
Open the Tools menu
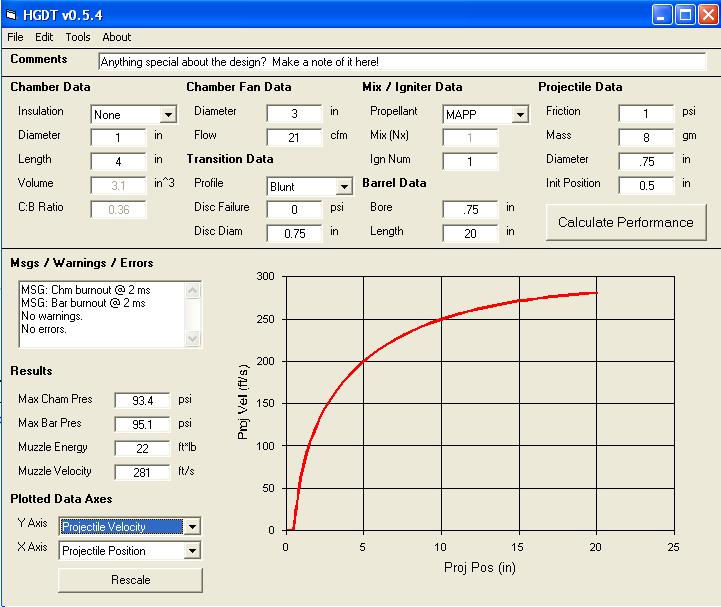(x=78, y=37)
